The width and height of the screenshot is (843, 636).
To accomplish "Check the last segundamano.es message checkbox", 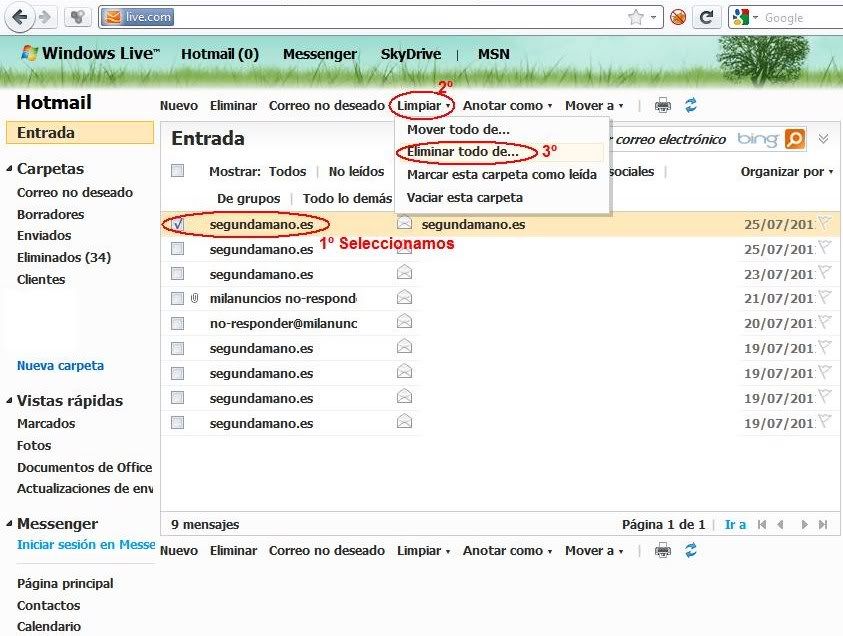I will pos(177,423).
